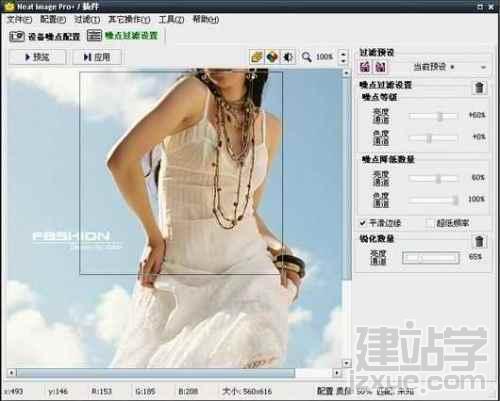This screenshot has width=500, height=401.
Task: Click the 60% noise reduction value
Action: [478, 178]
